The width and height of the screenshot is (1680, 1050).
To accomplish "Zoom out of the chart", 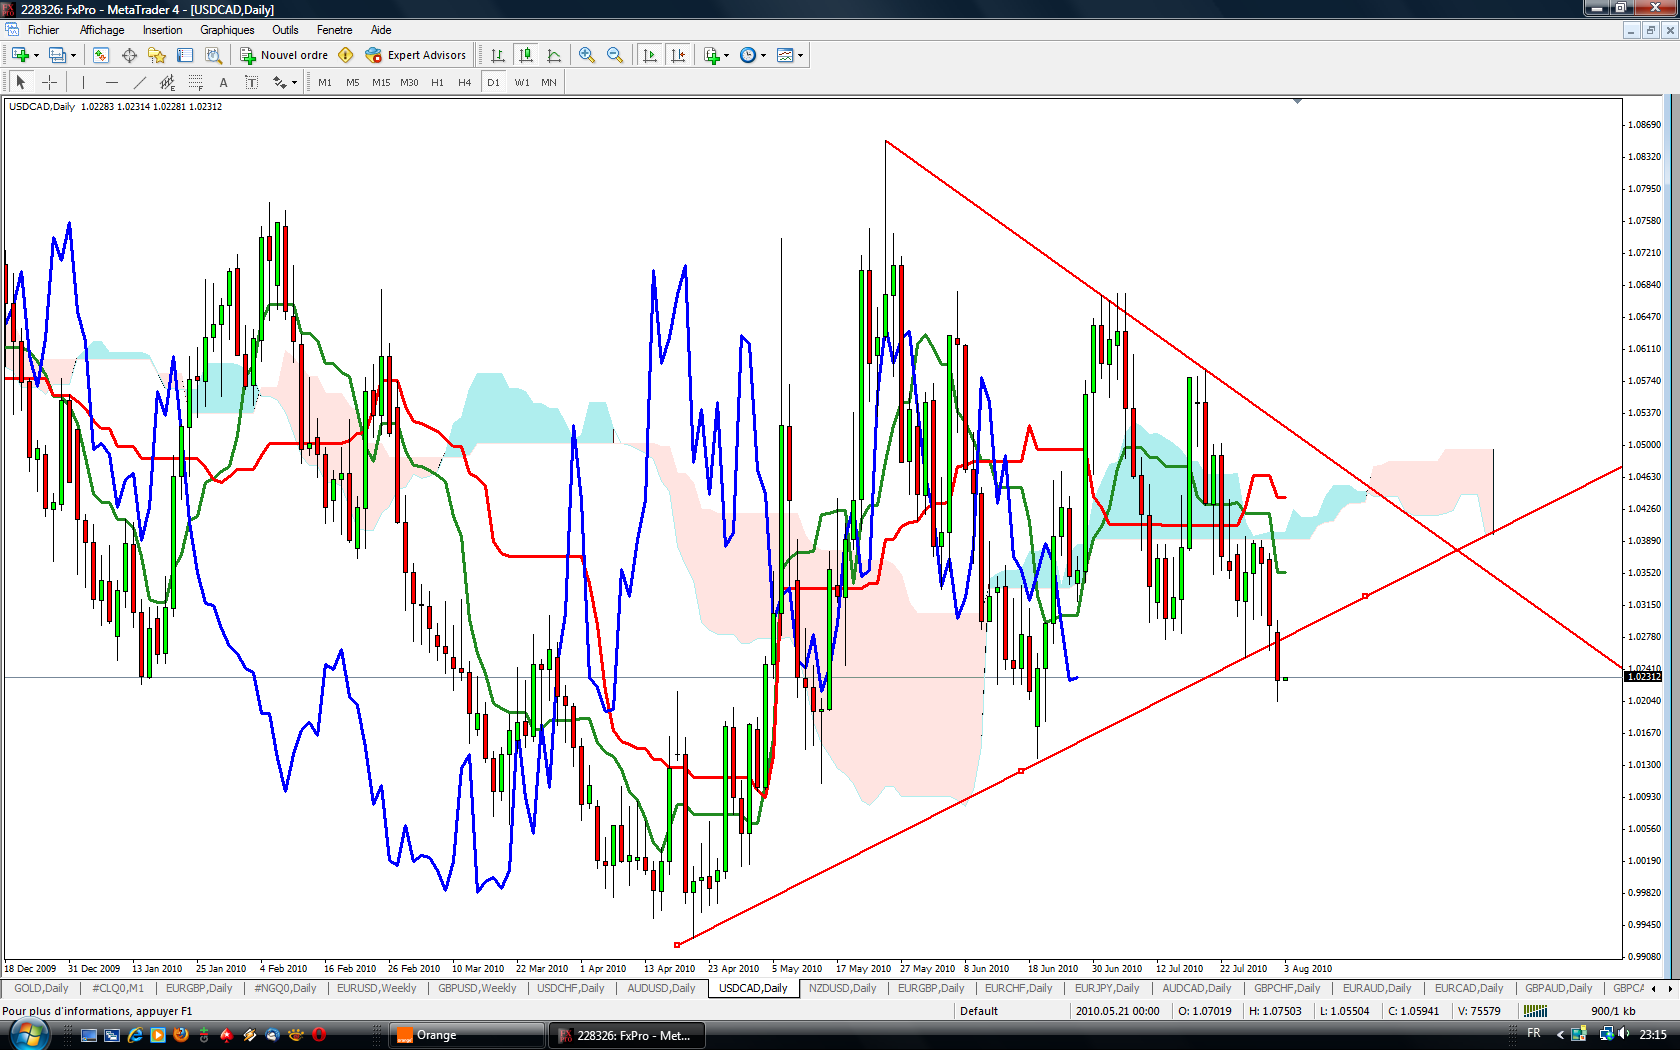I will coord(615,55).
